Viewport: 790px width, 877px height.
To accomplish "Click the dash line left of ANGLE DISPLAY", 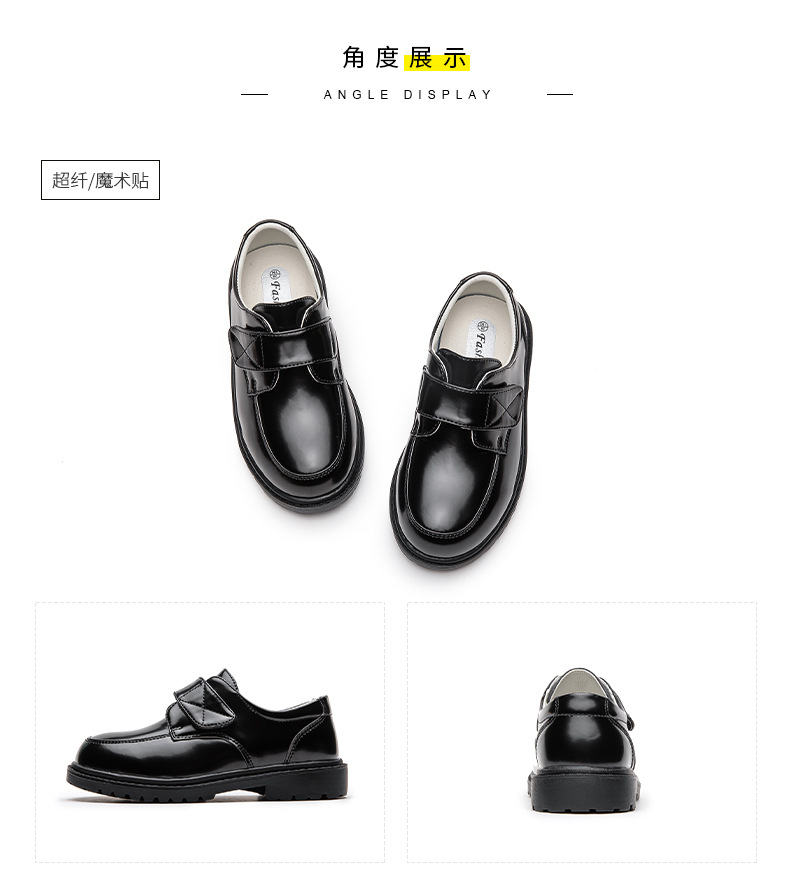I will (x=255, y=95).
